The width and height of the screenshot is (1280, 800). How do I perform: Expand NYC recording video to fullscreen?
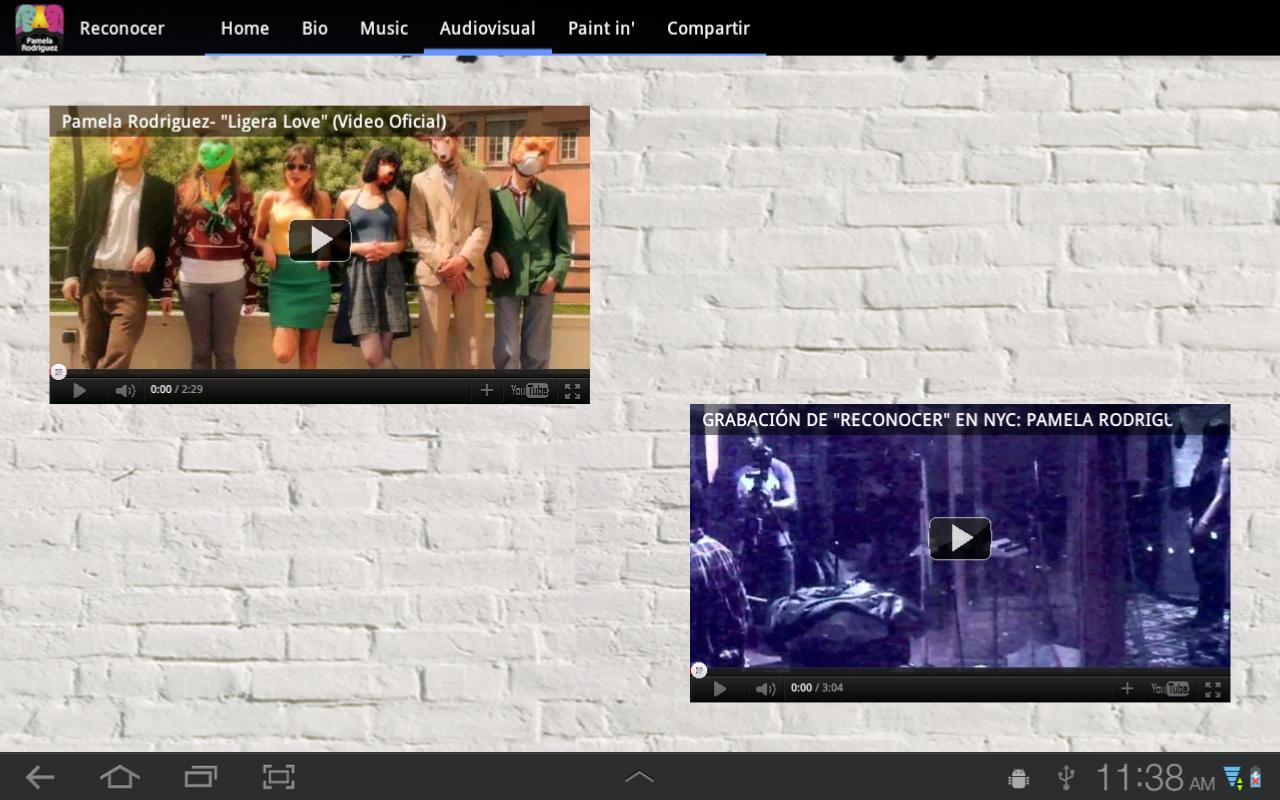coord(1212,689)
